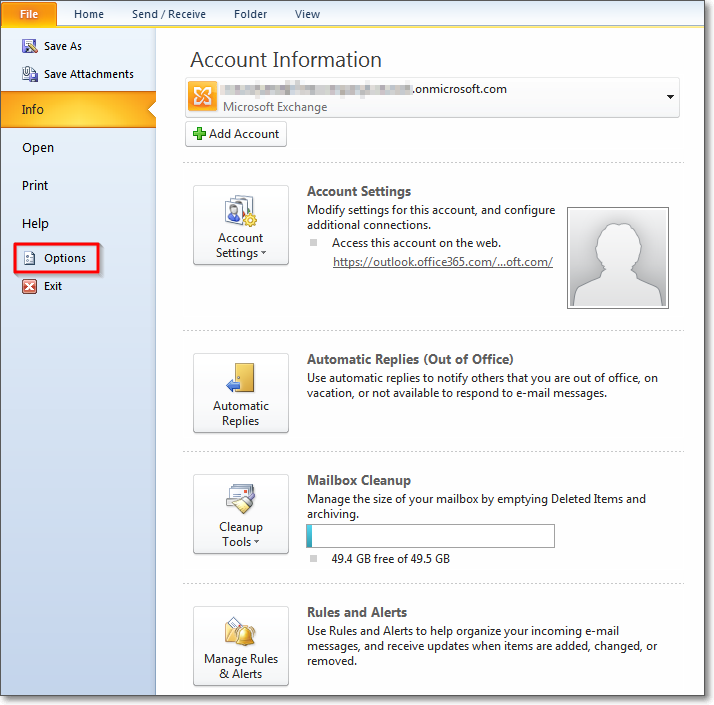Choose Print in the backstage menu
This screenshot has height=705, width=714.
(35, 185)
